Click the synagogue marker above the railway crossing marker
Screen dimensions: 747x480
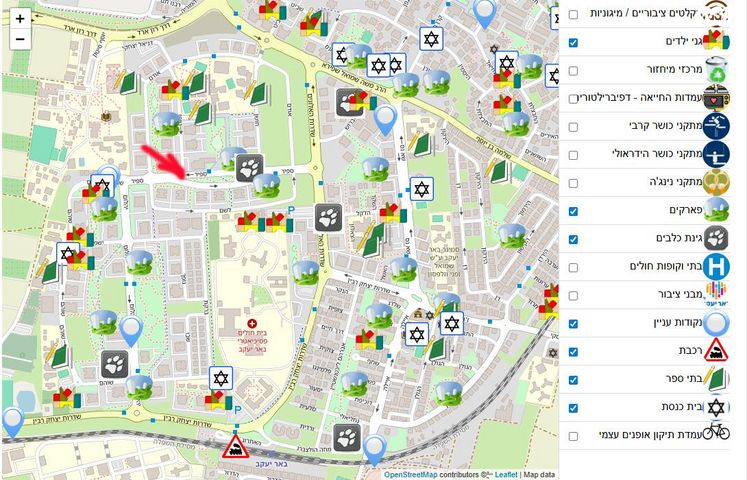[221, 380]
